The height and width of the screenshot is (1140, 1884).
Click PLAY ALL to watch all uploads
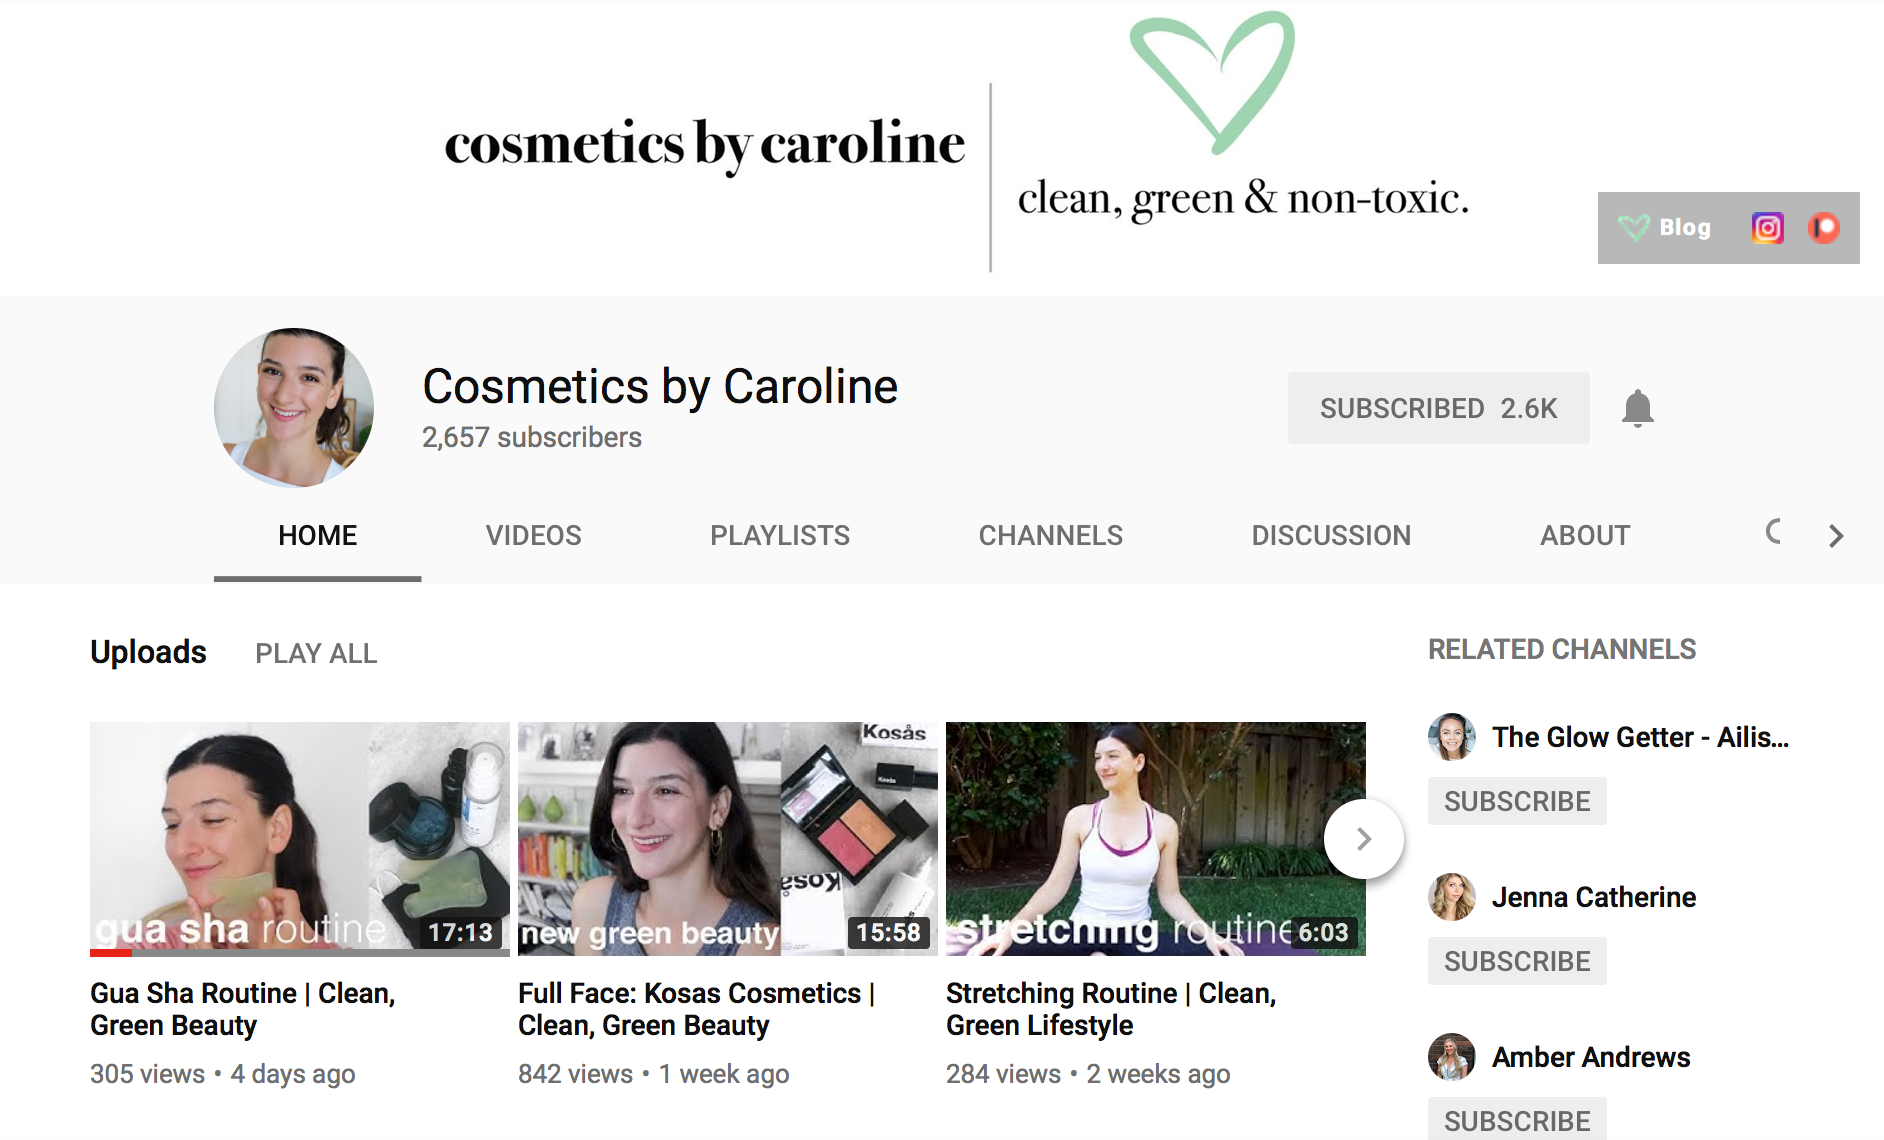[x=315, y=653]
